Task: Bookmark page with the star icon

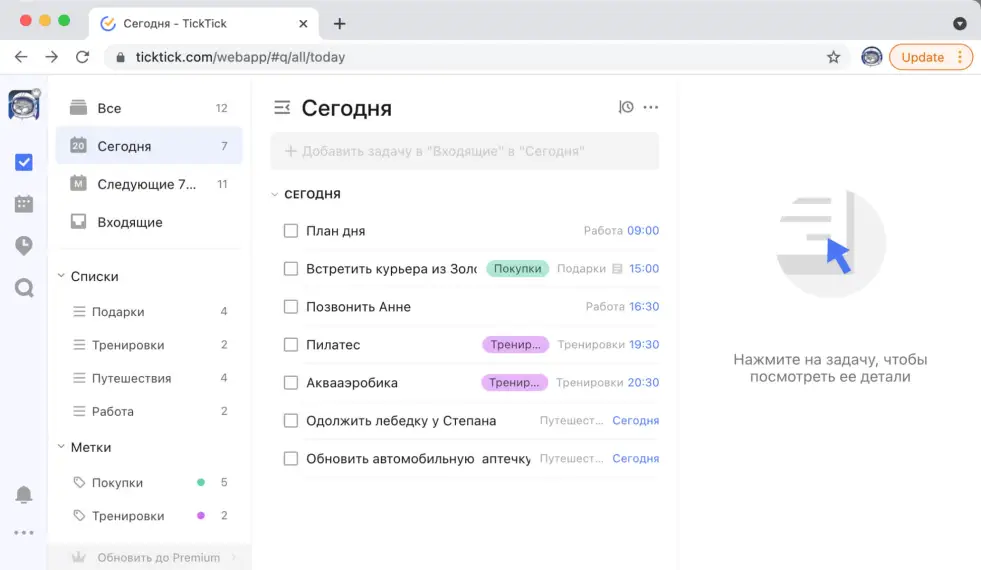Action: pos(833,57)
